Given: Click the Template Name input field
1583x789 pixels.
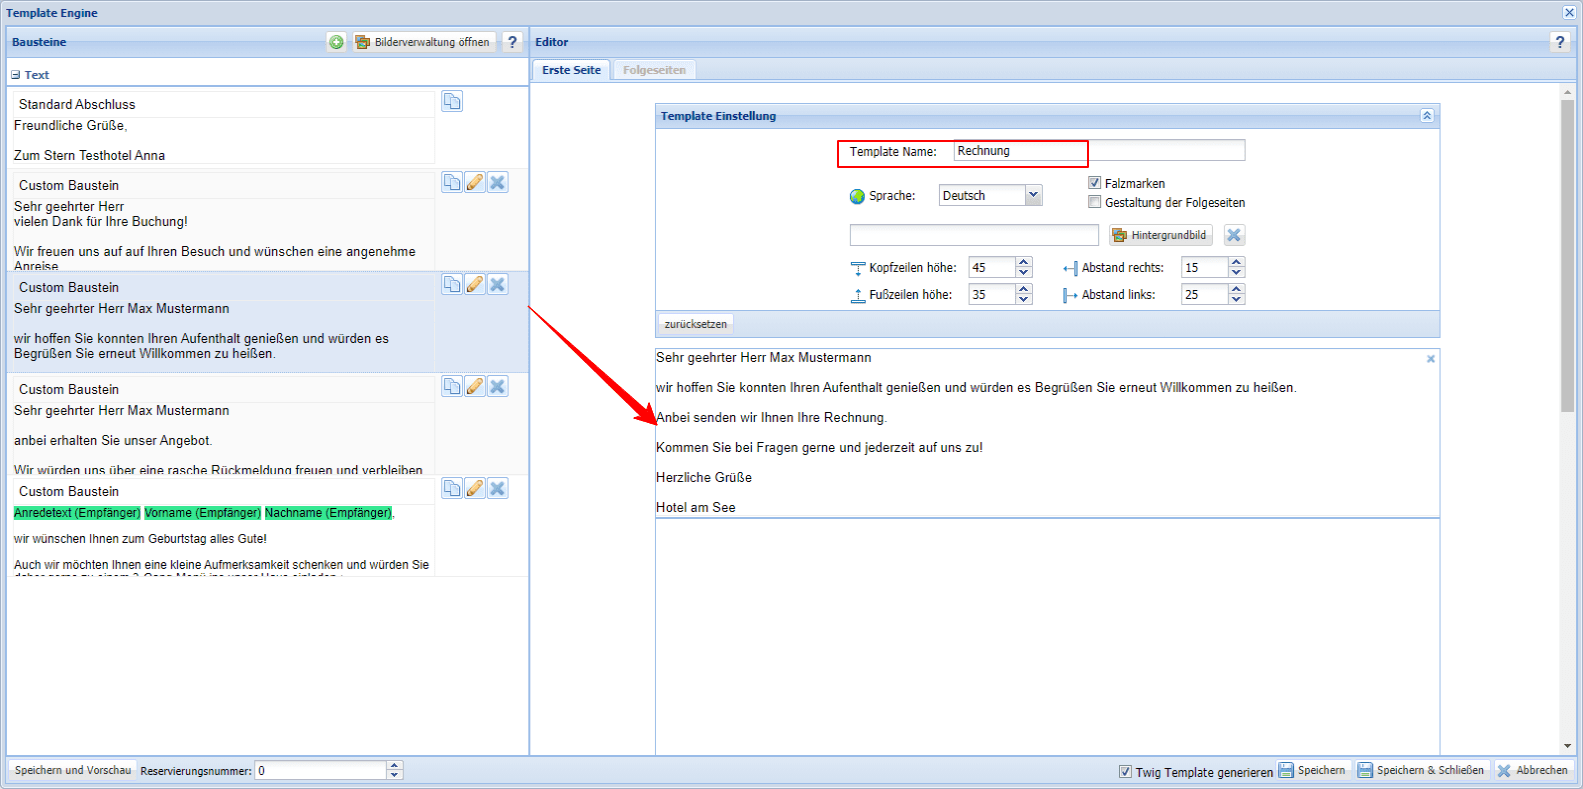Looking at the screenshot, I should 1098,151.
